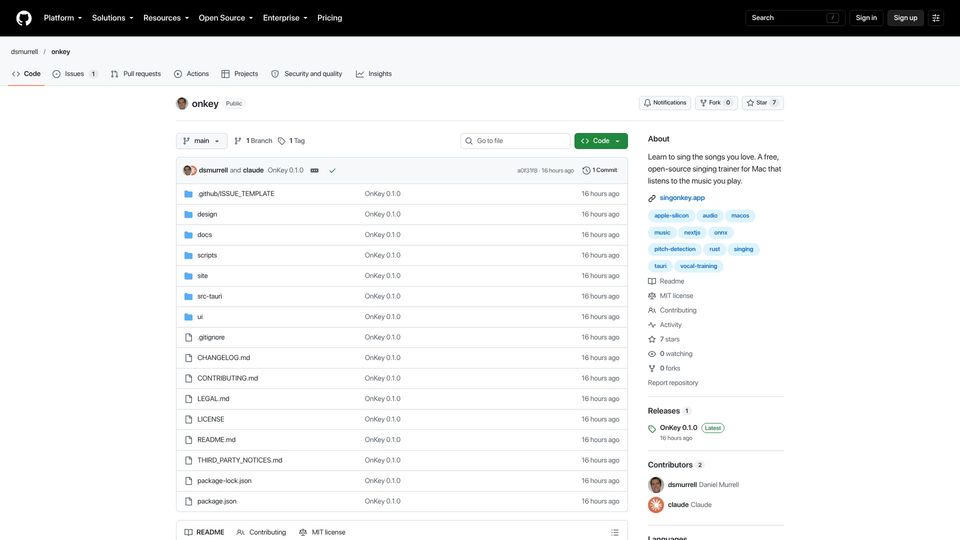Image resolution: width=960 pixels, height=540 pixels.
Task: Select the MIT license tab below files
Action: [322, 533]
